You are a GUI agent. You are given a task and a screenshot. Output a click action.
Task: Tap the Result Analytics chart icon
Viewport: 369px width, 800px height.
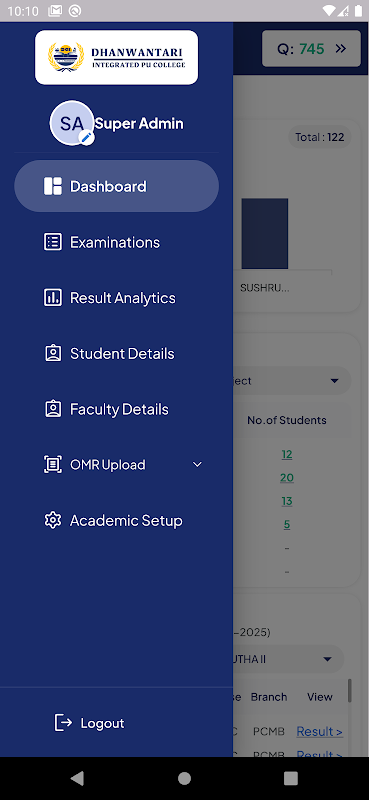click(53, 297)
